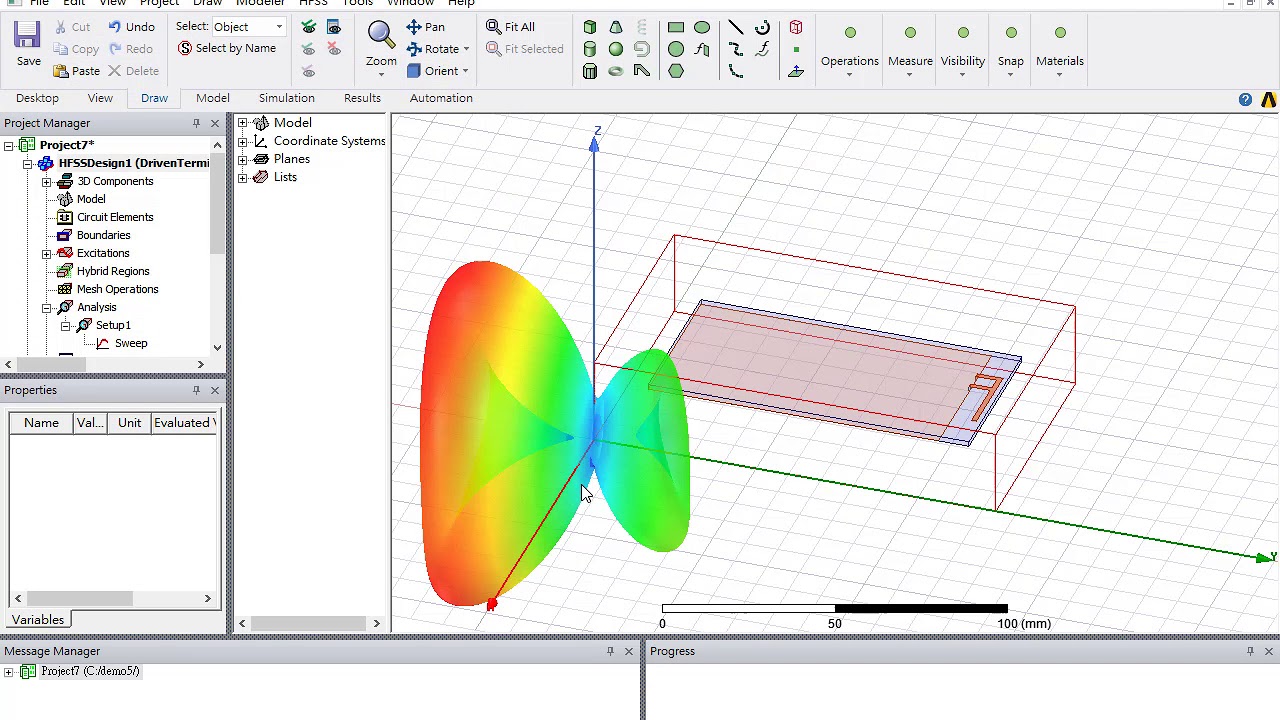Activate the Pan tool

pyautogui.click(x=426, y=27)
